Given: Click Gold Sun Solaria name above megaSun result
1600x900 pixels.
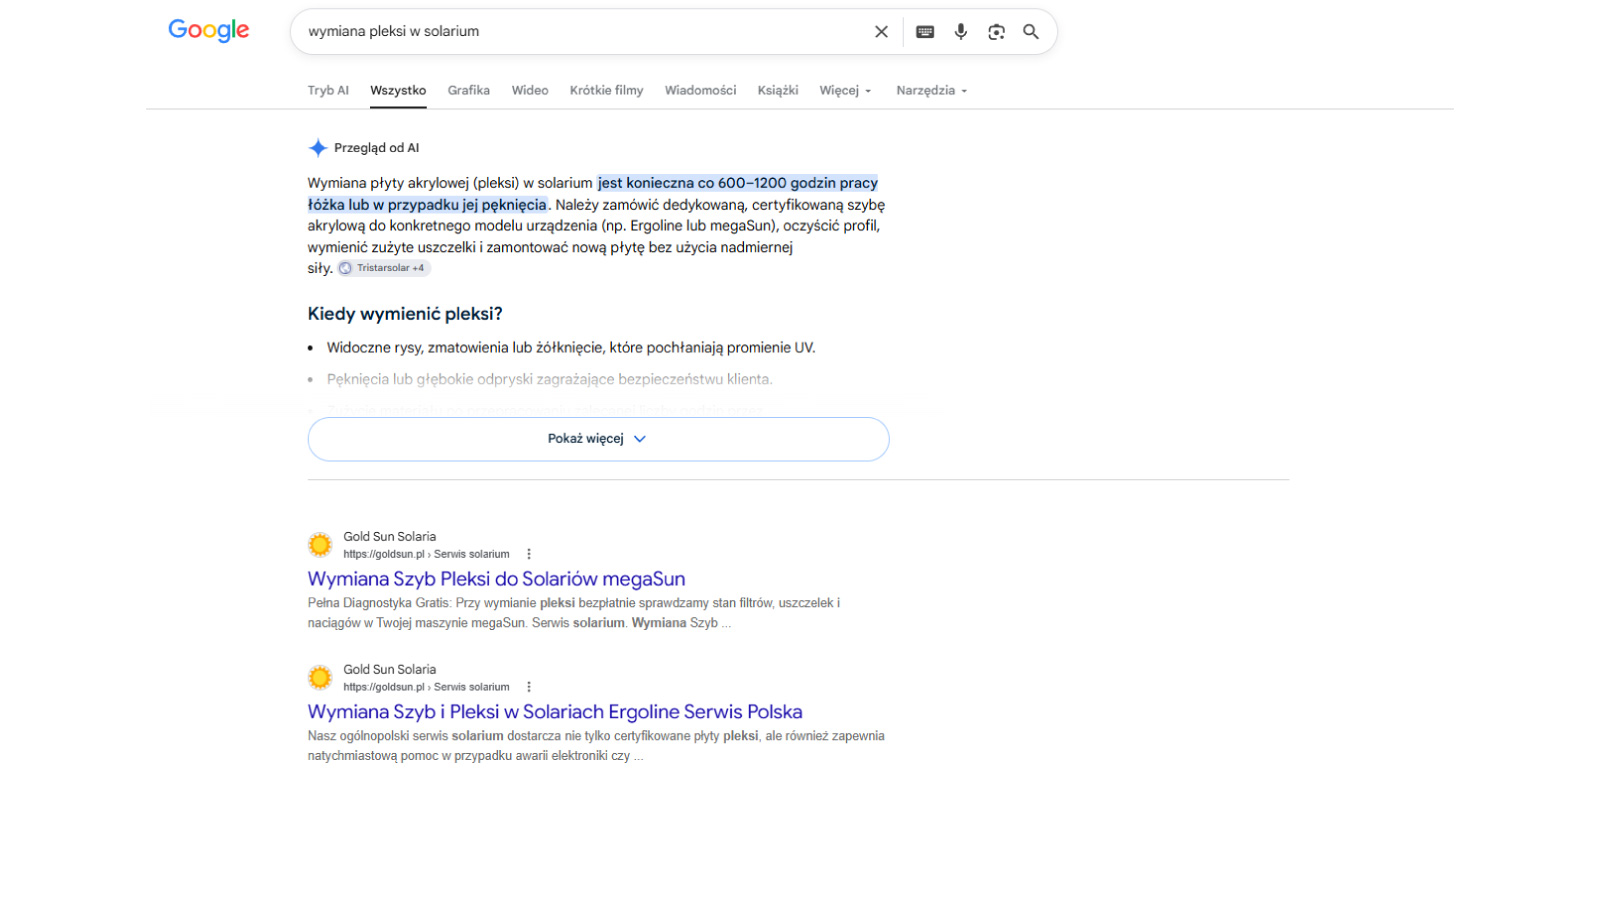Looking at the screenshot, I should [x=389, y=537].
